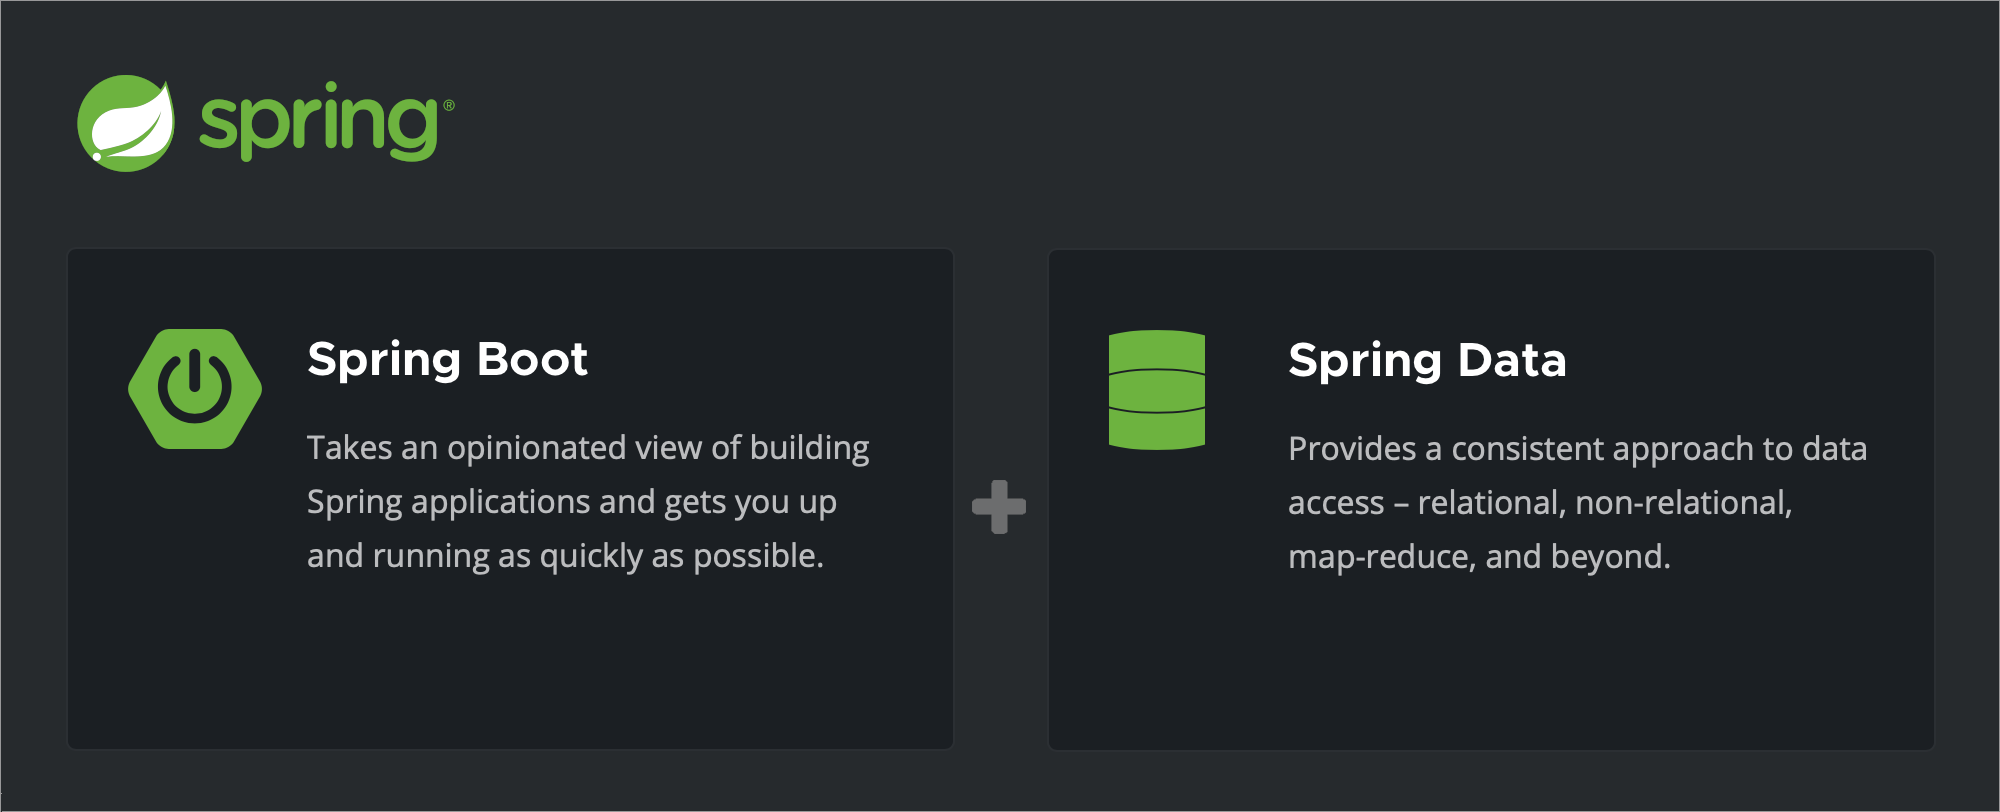The height and width of the screenshot is (812, 2000).
Task: Click the 'Provides a consistent approach to data' line
Action: point(1577,449)
